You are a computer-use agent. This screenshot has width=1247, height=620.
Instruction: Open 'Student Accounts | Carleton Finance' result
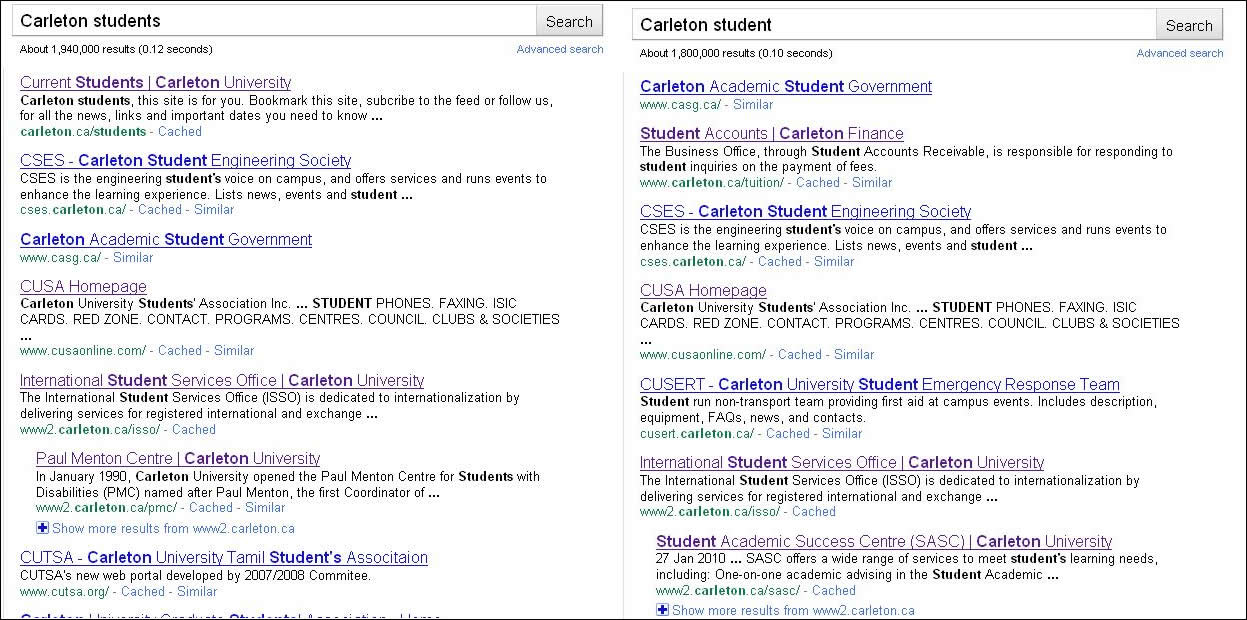point(771,133)
